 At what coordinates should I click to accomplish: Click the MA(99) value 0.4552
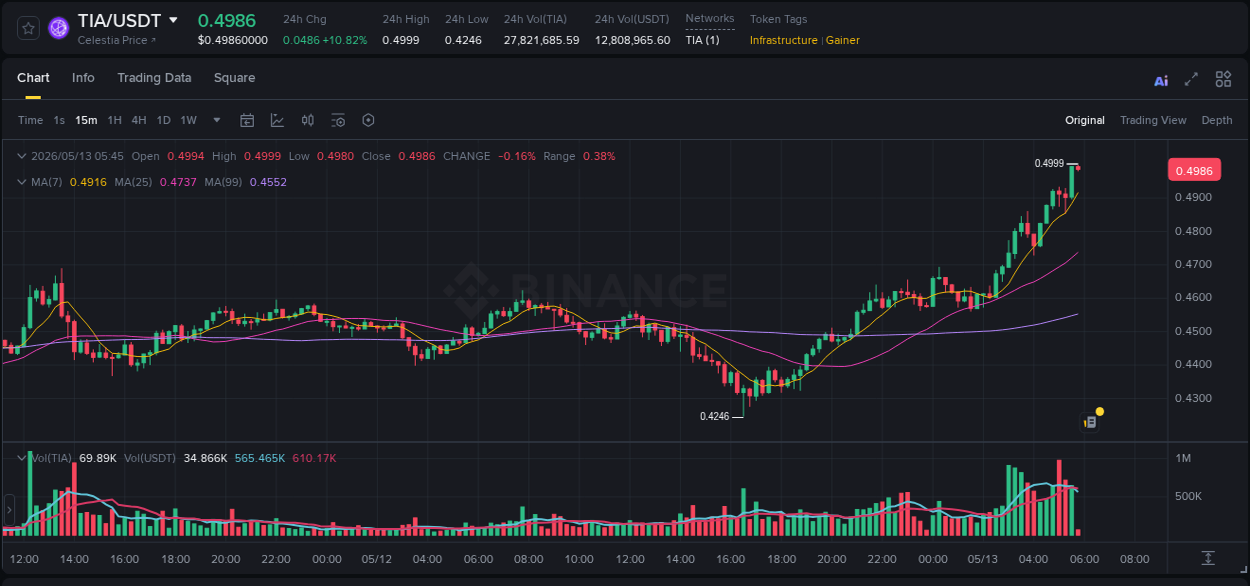pyautogui.click(x=268, y=182)
